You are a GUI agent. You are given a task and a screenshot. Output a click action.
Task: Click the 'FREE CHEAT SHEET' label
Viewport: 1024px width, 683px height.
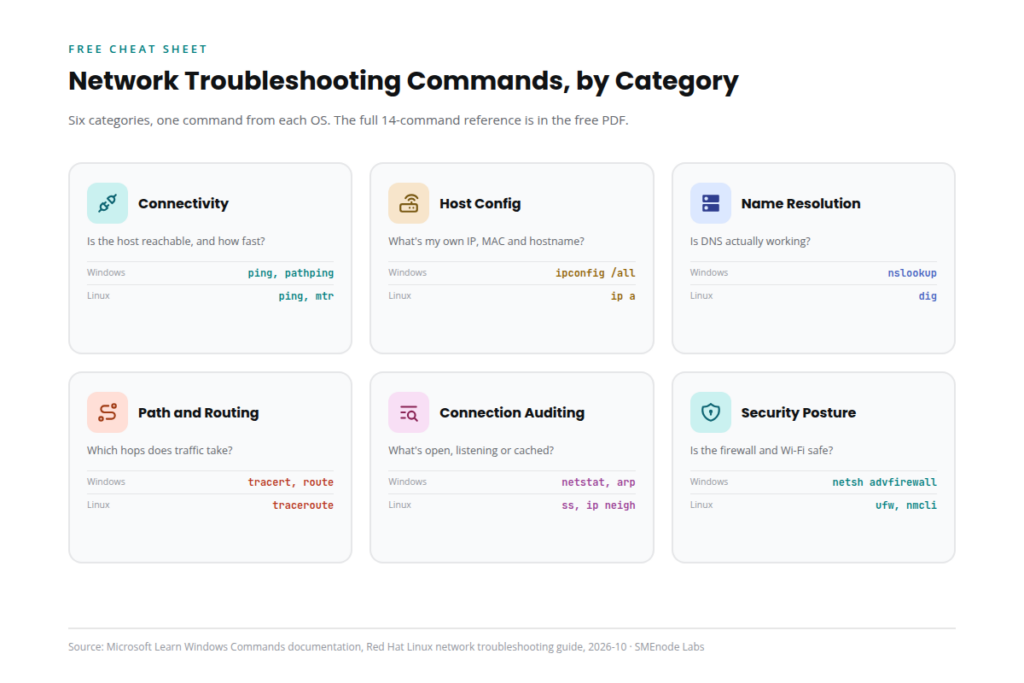(138, 49)
